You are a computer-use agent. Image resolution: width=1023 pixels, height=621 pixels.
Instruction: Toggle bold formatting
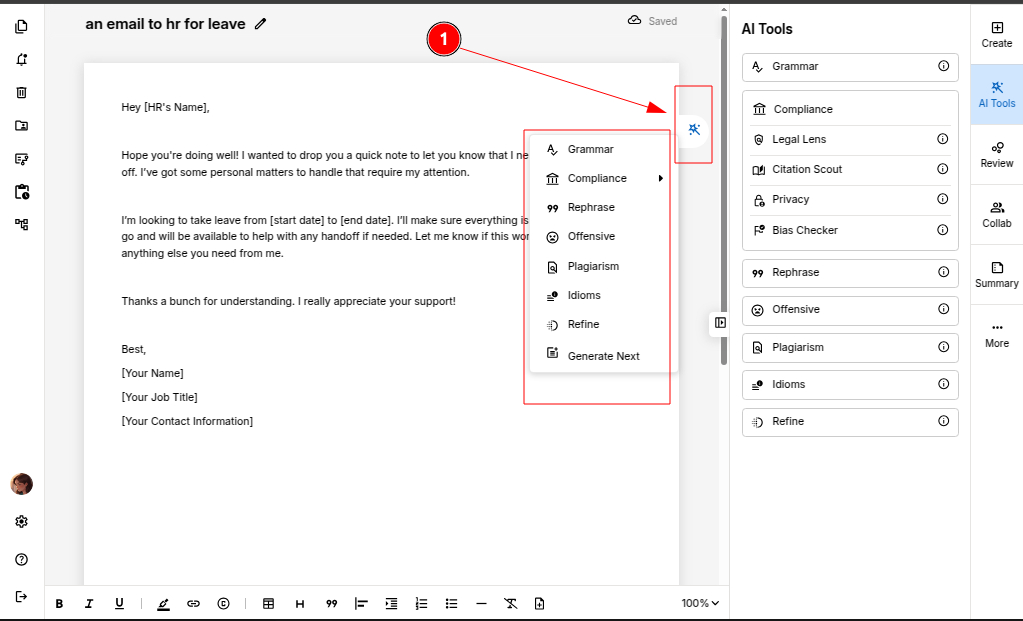[x=59, y=603]
